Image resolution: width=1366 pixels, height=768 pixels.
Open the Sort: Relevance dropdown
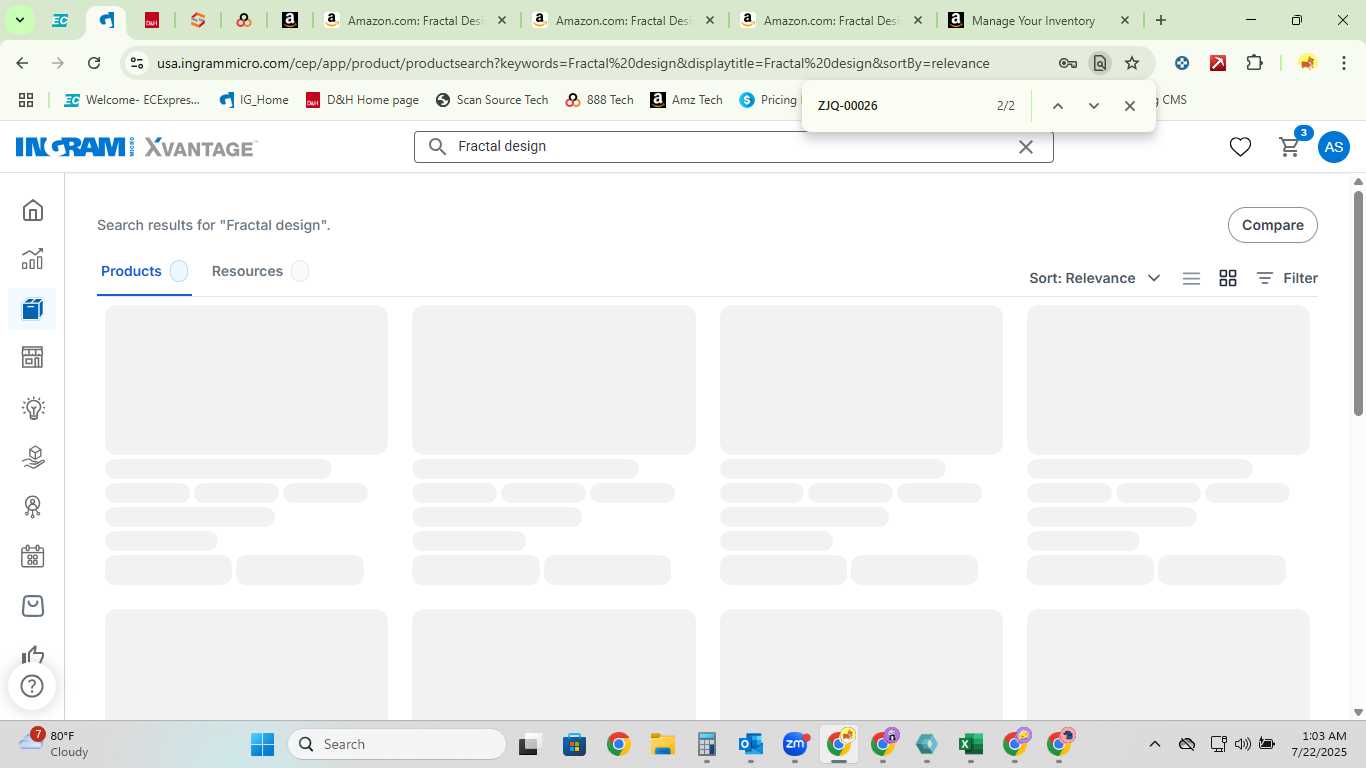pyautogui.click(x=1095, y=278)
